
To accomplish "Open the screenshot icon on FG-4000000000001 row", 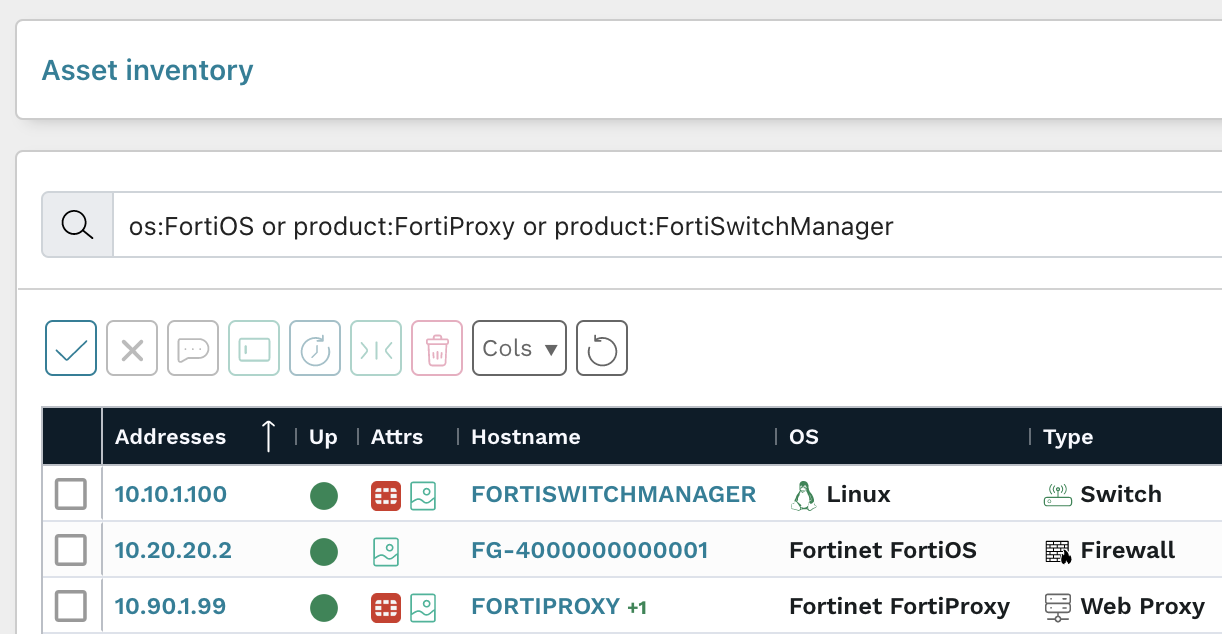I will point(387,550).
